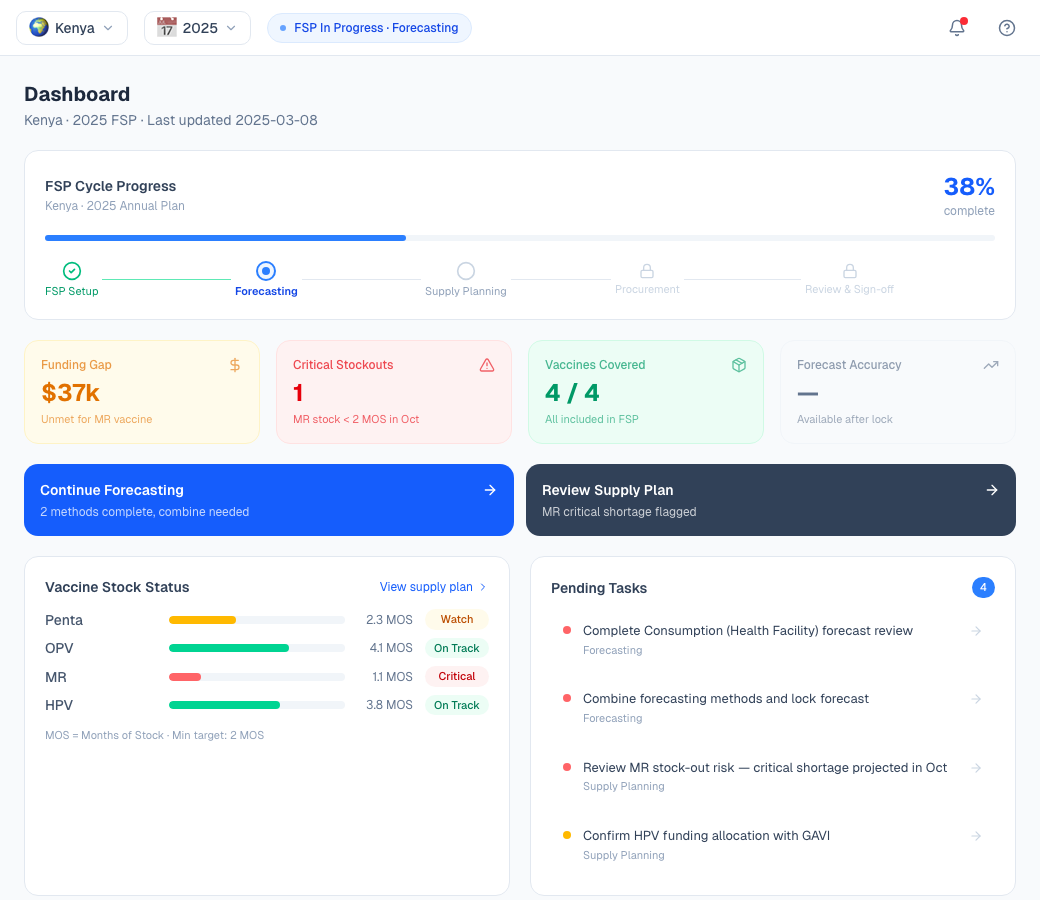Click Review Supply Plan button
1040x900 pixels.
pos(771,500)
